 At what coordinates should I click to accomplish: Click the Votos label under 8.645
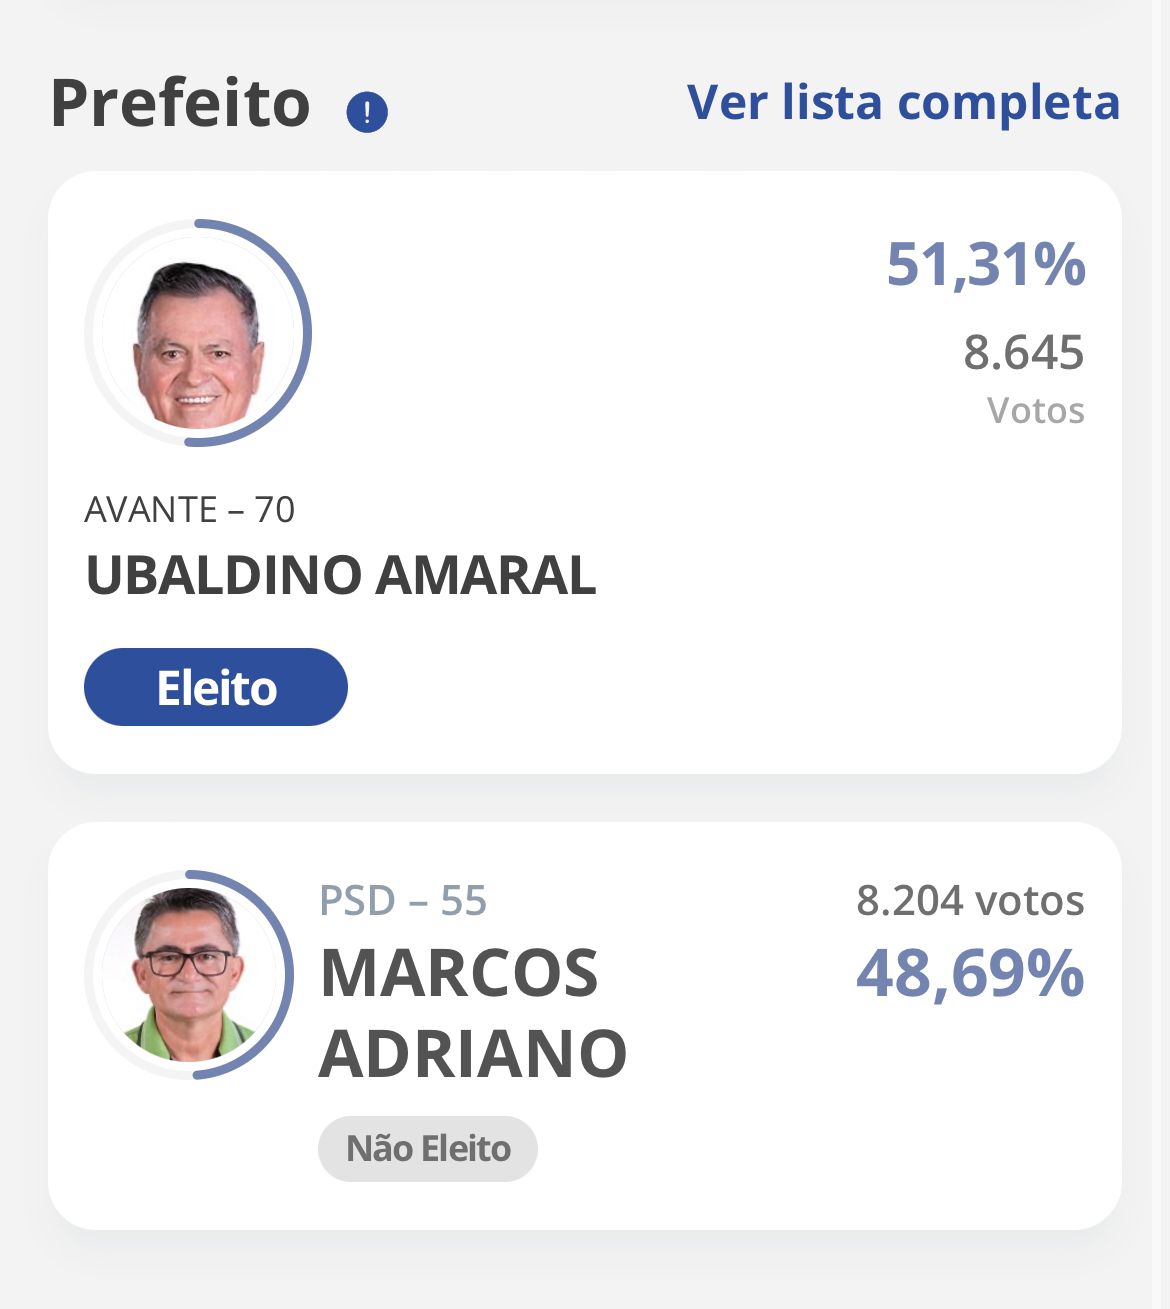(1035, 411)
